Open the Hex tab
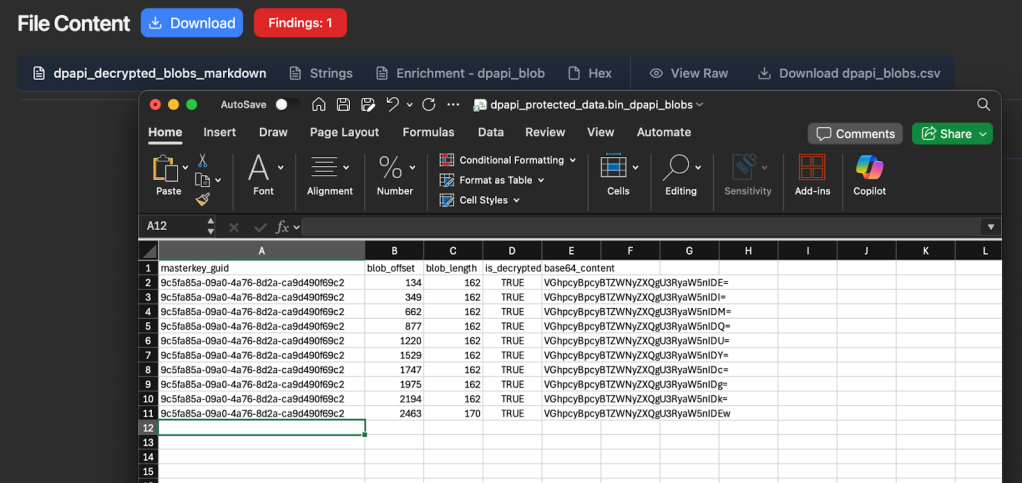The image size is (1022, 483). 589,73
